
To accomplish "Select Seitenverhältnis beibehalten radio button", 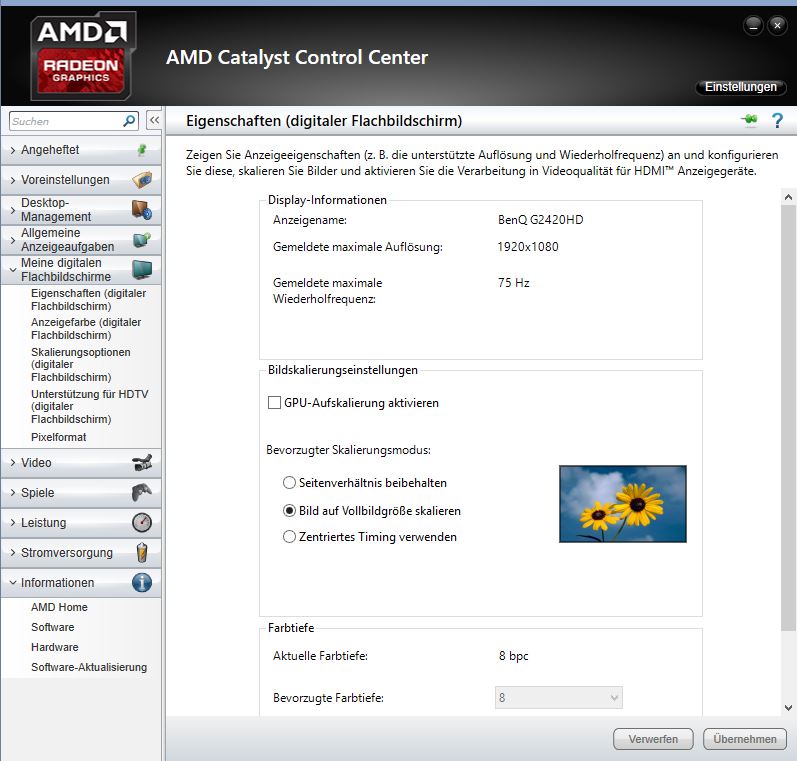I will 289,482.
